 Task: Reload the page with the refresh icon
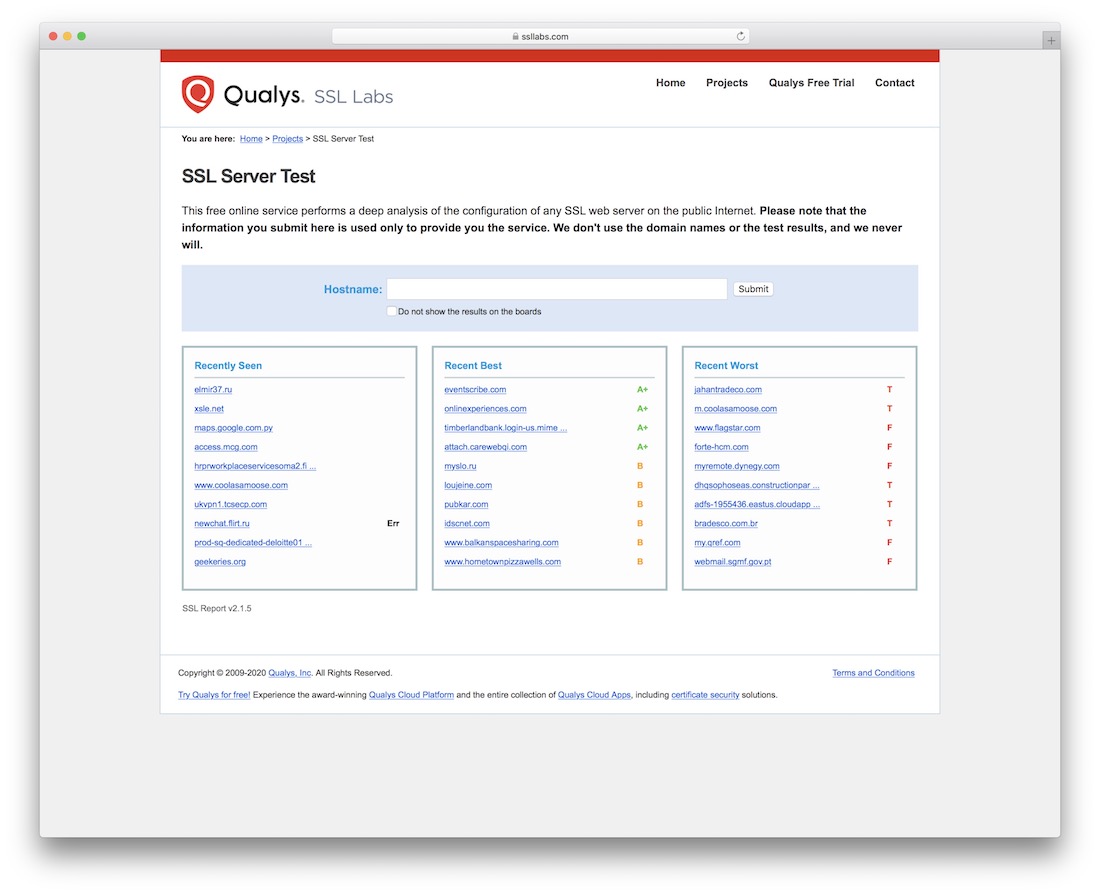(740, 36)
